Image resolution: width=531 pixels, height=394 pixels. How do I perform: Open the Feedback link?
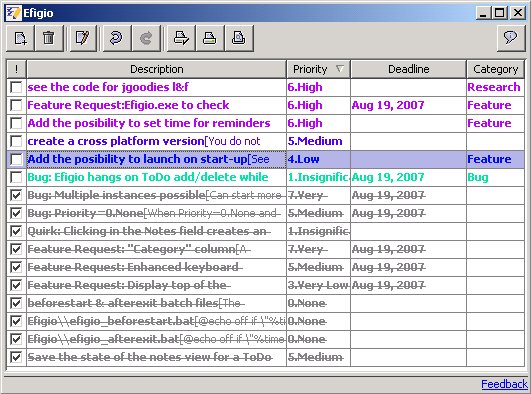(504, 384)
